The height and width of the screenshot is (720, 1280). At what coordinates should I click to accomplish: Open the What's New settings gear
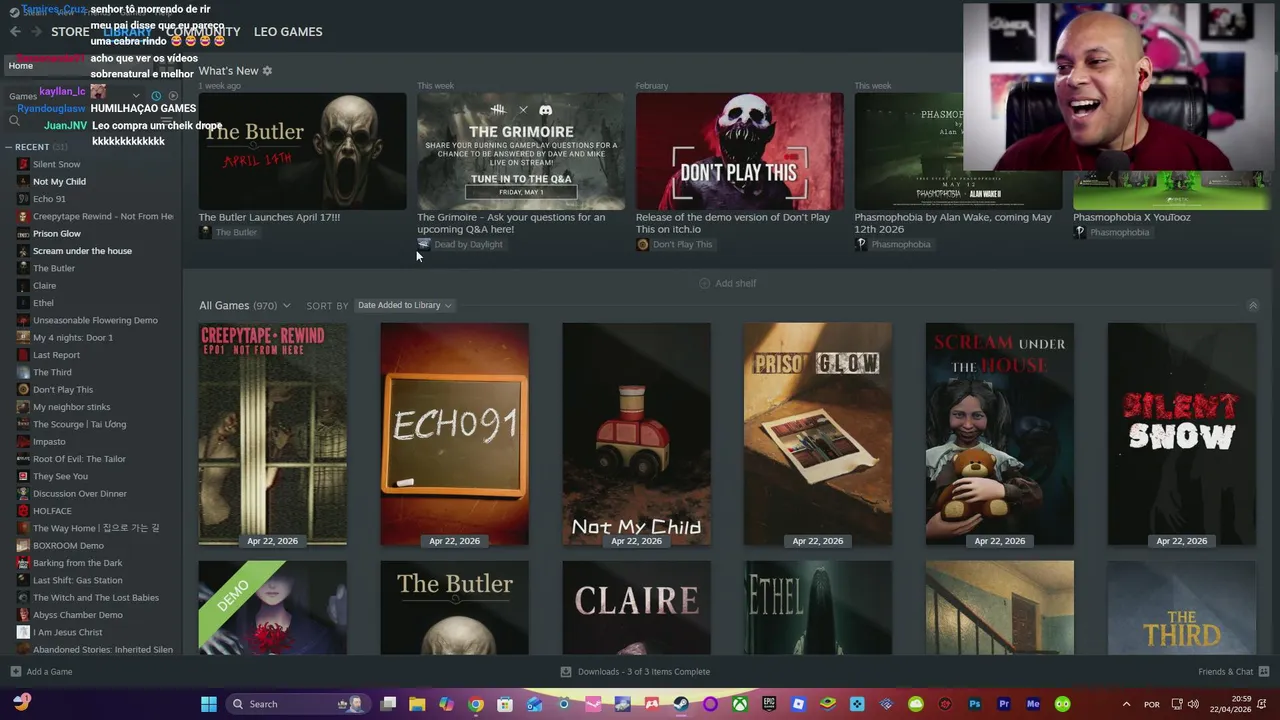tap(267, 71)
